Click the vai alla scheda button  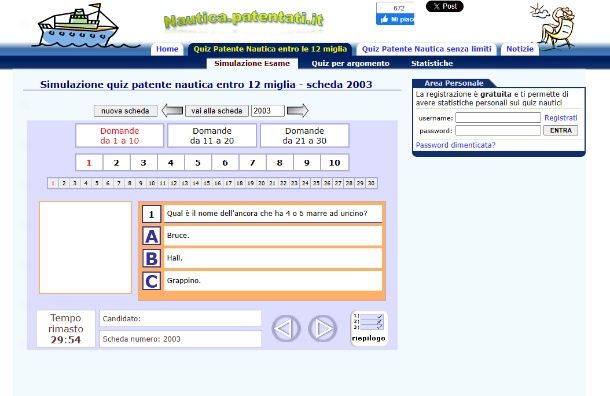pos(217,111)
